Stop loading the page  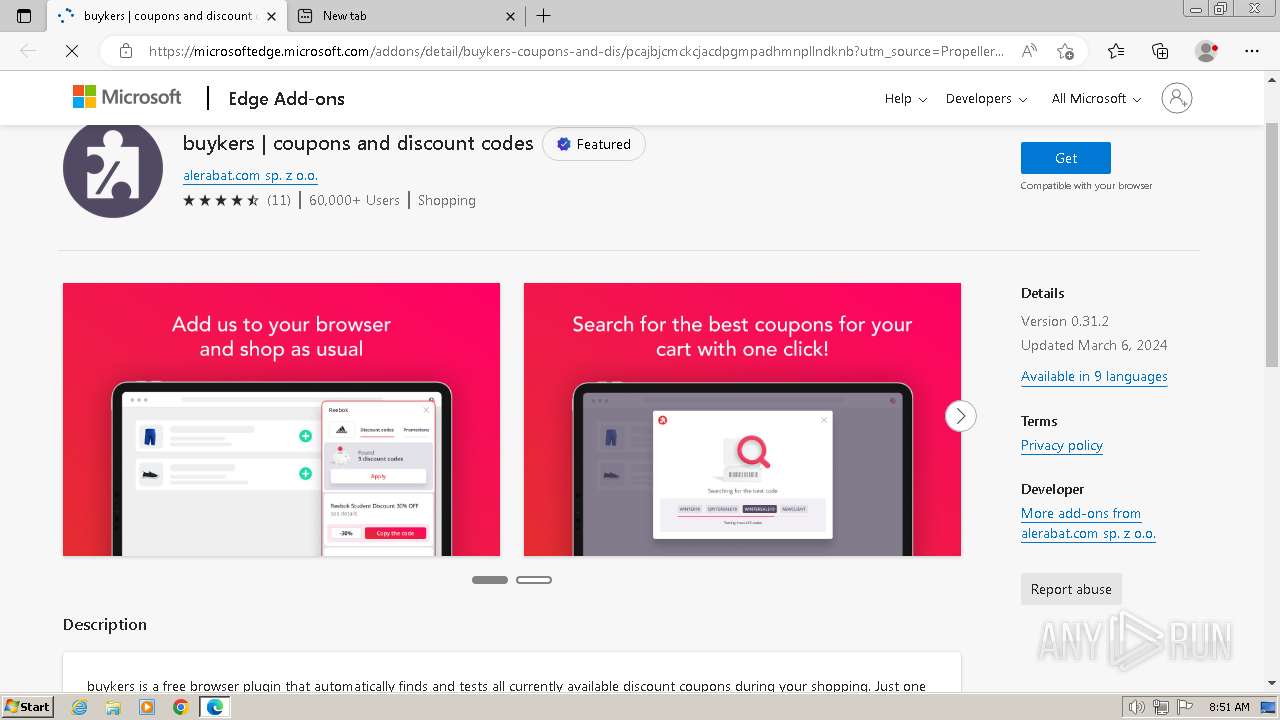[72, 51]
